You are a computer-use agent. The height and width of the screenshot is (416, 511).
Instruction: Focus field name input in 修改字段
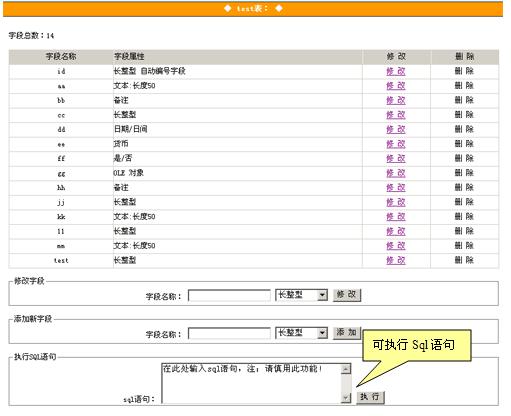click(x=229, y=295)
